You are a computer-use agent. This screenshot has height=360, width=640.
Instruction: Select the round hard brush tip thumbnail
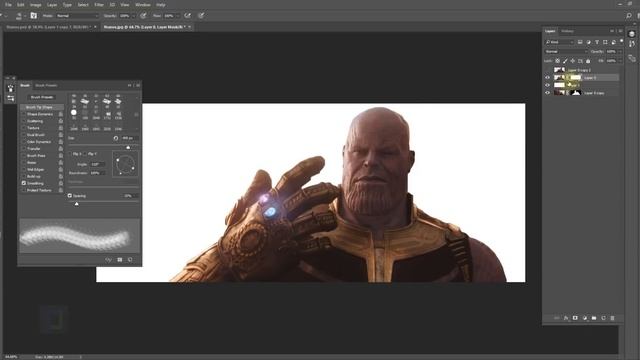click(74, 112)
